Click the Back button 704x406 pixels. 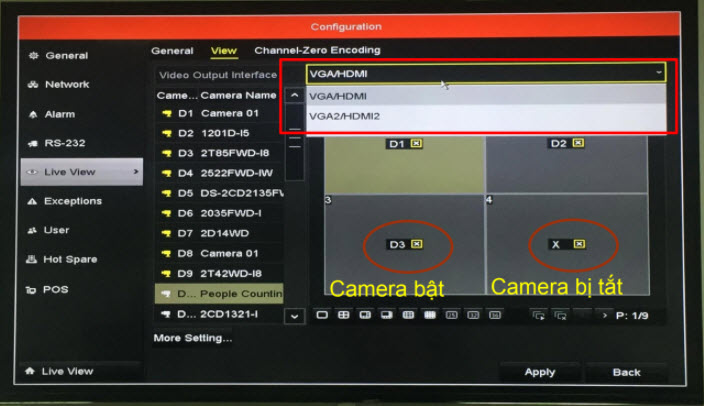627,372
